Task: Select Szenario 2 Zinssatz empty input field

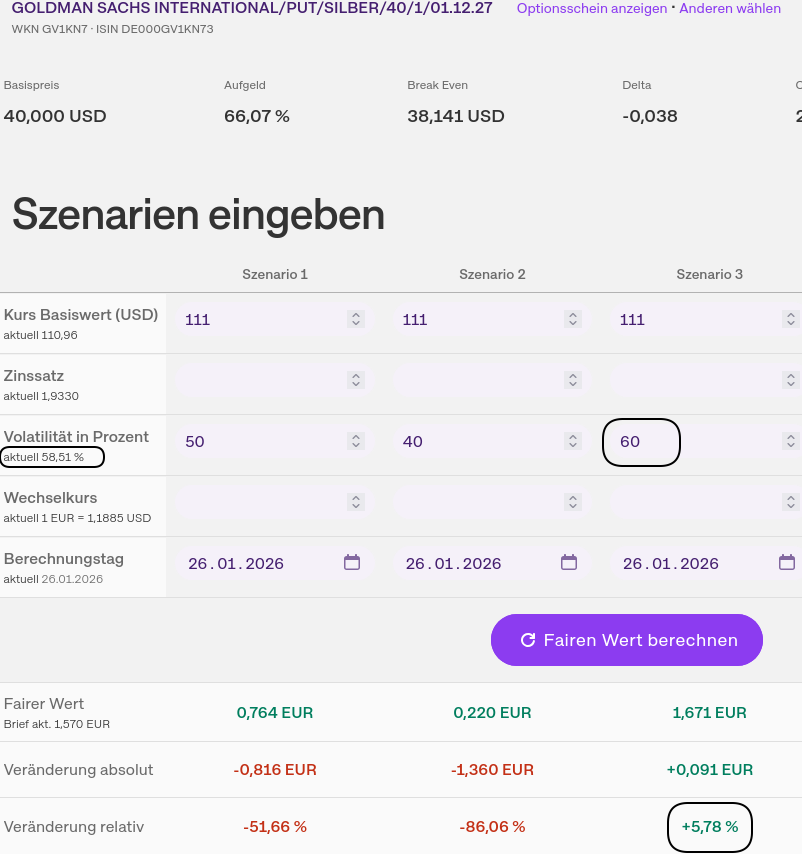Action: pyautogui.click(x=478, y=380)
